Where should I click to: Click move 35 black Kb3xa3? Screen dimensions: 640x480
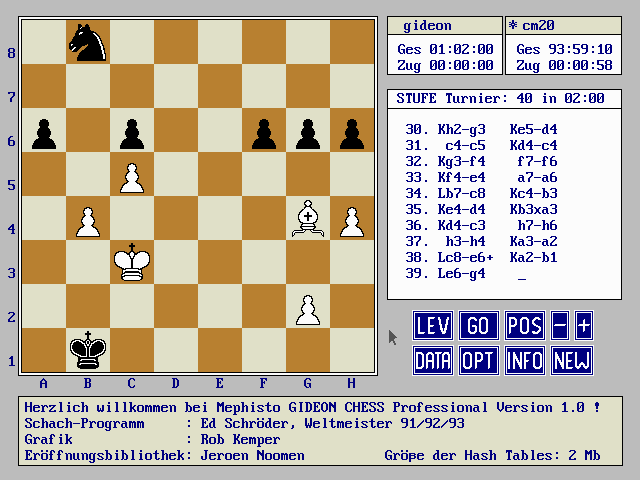(533, 209)
